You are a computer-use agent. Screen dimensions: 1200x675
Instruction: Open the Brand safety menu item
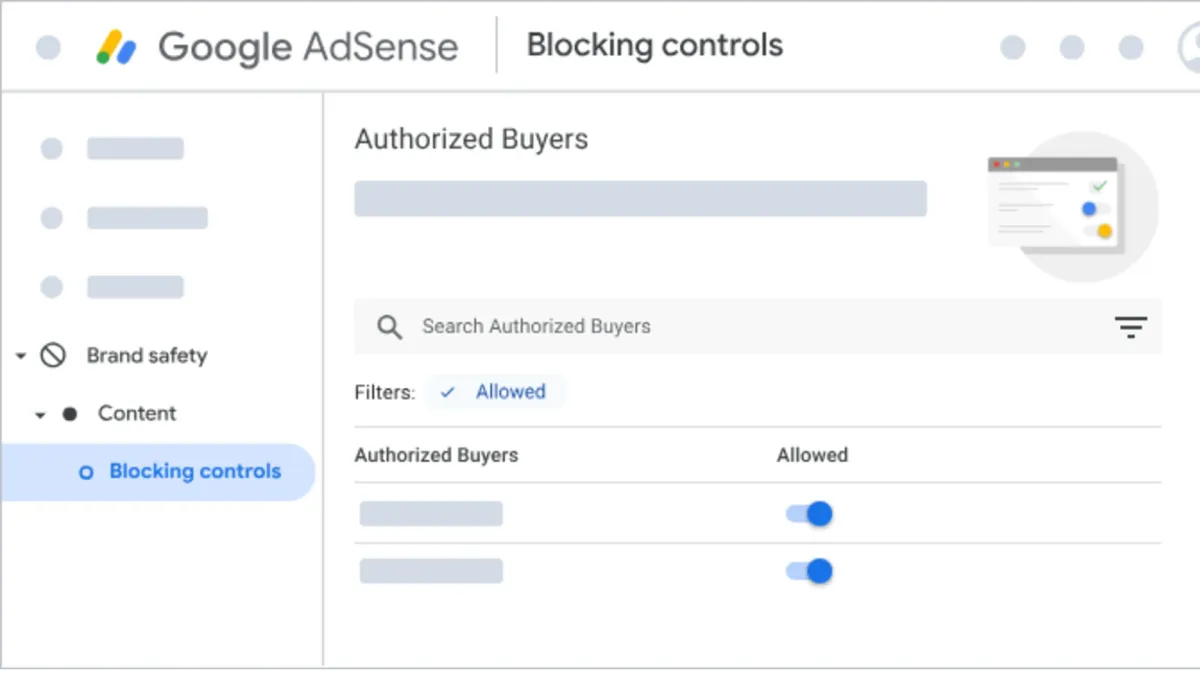tap(147, 355)
